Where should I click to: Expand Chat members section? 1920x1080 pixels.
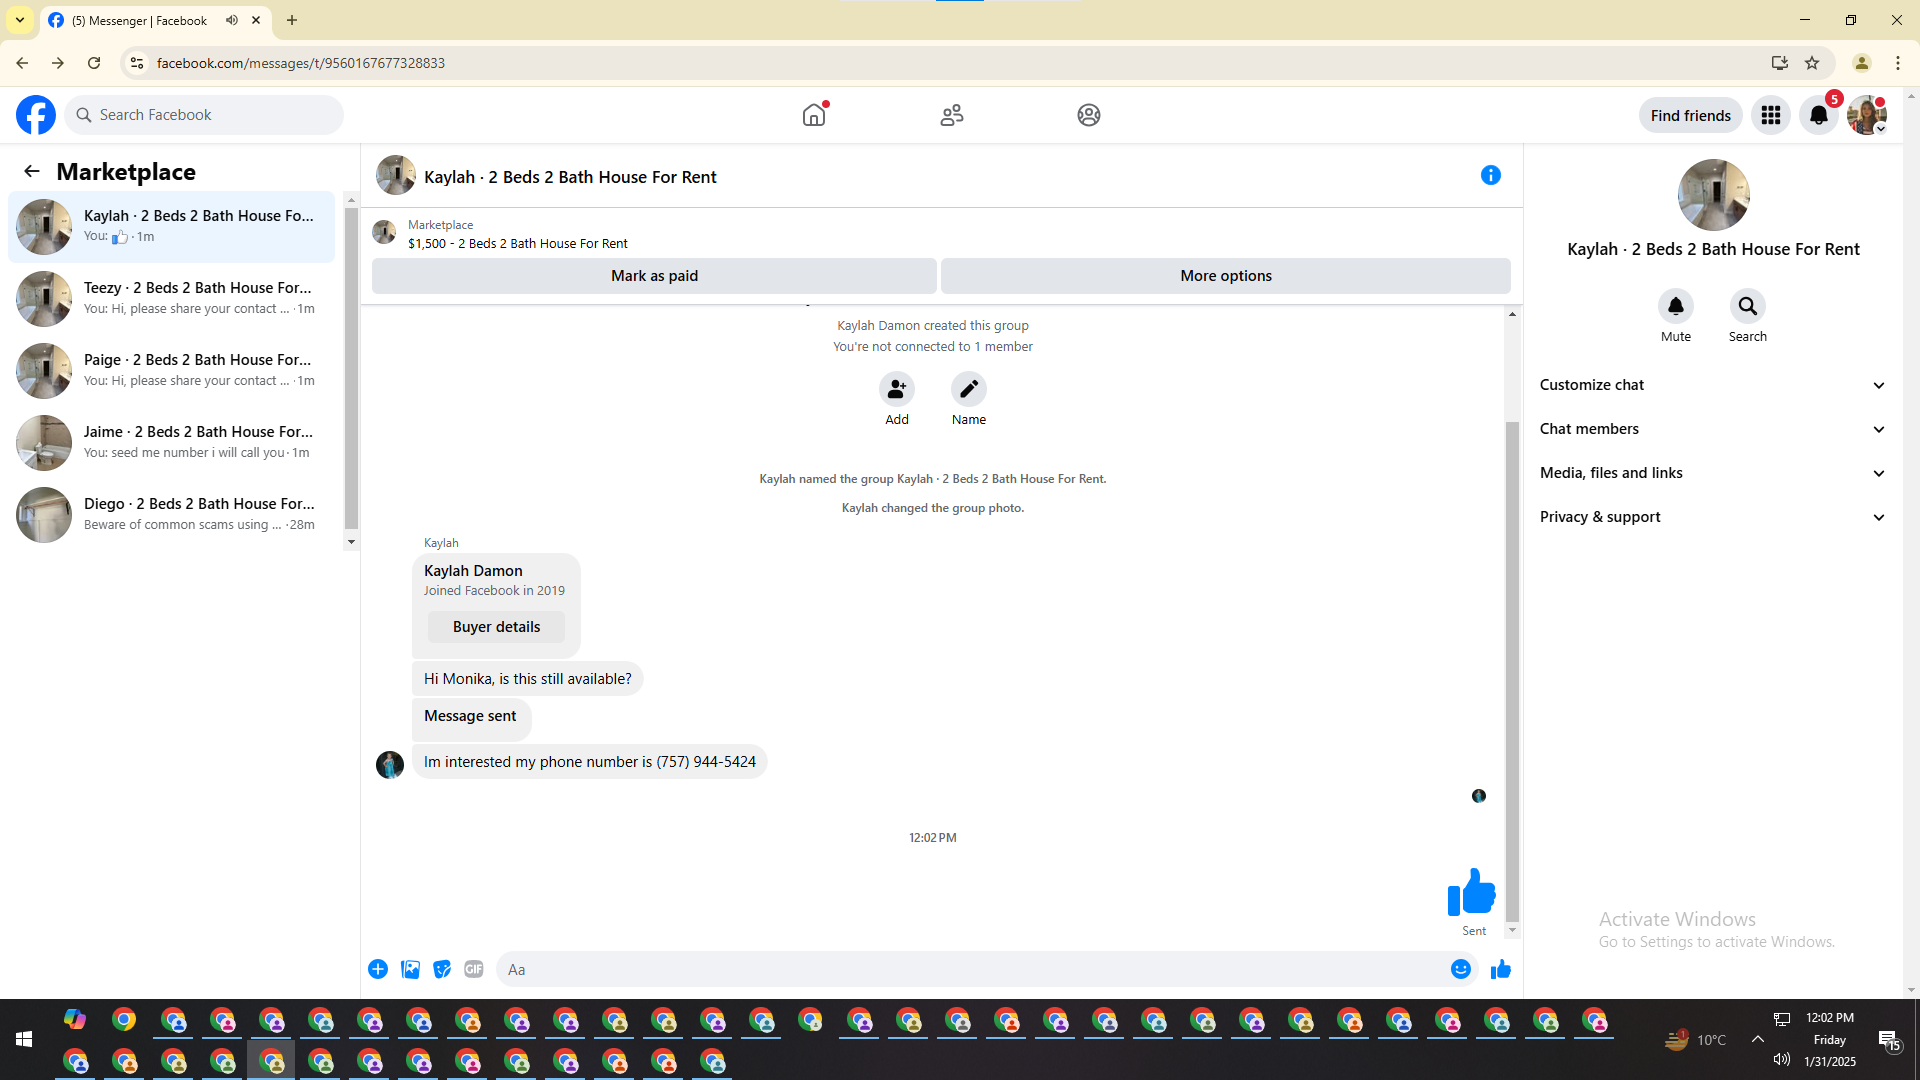(1713, 429)
